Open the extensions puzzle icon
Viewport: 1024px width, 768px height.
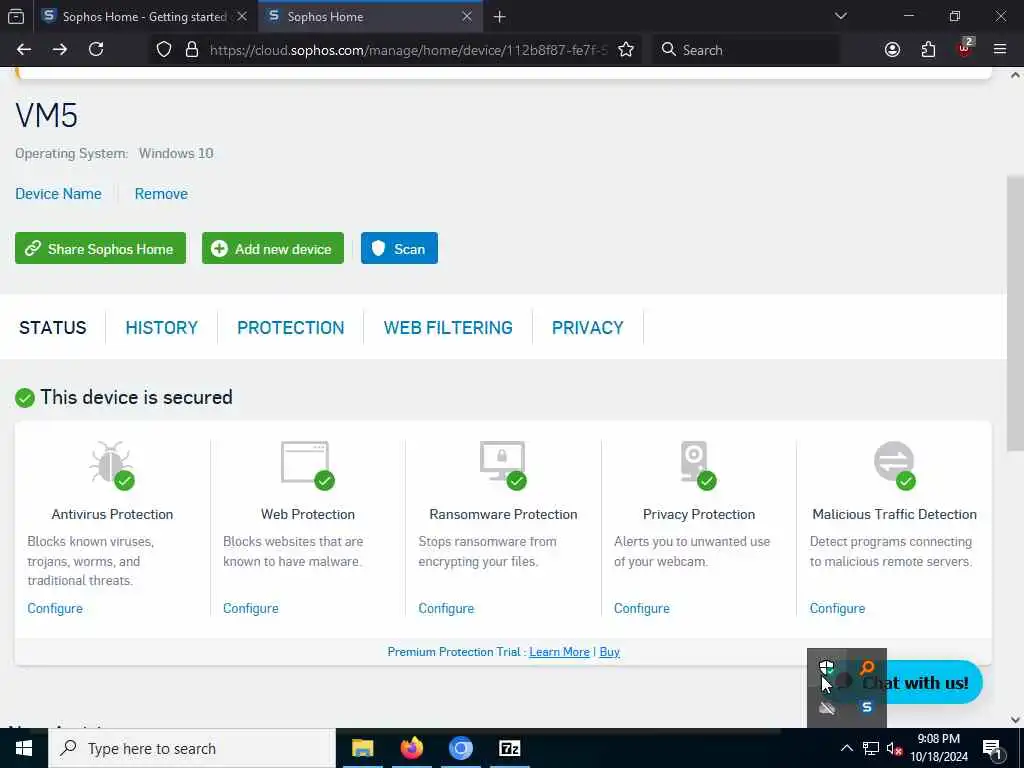(x=928, y=50)
